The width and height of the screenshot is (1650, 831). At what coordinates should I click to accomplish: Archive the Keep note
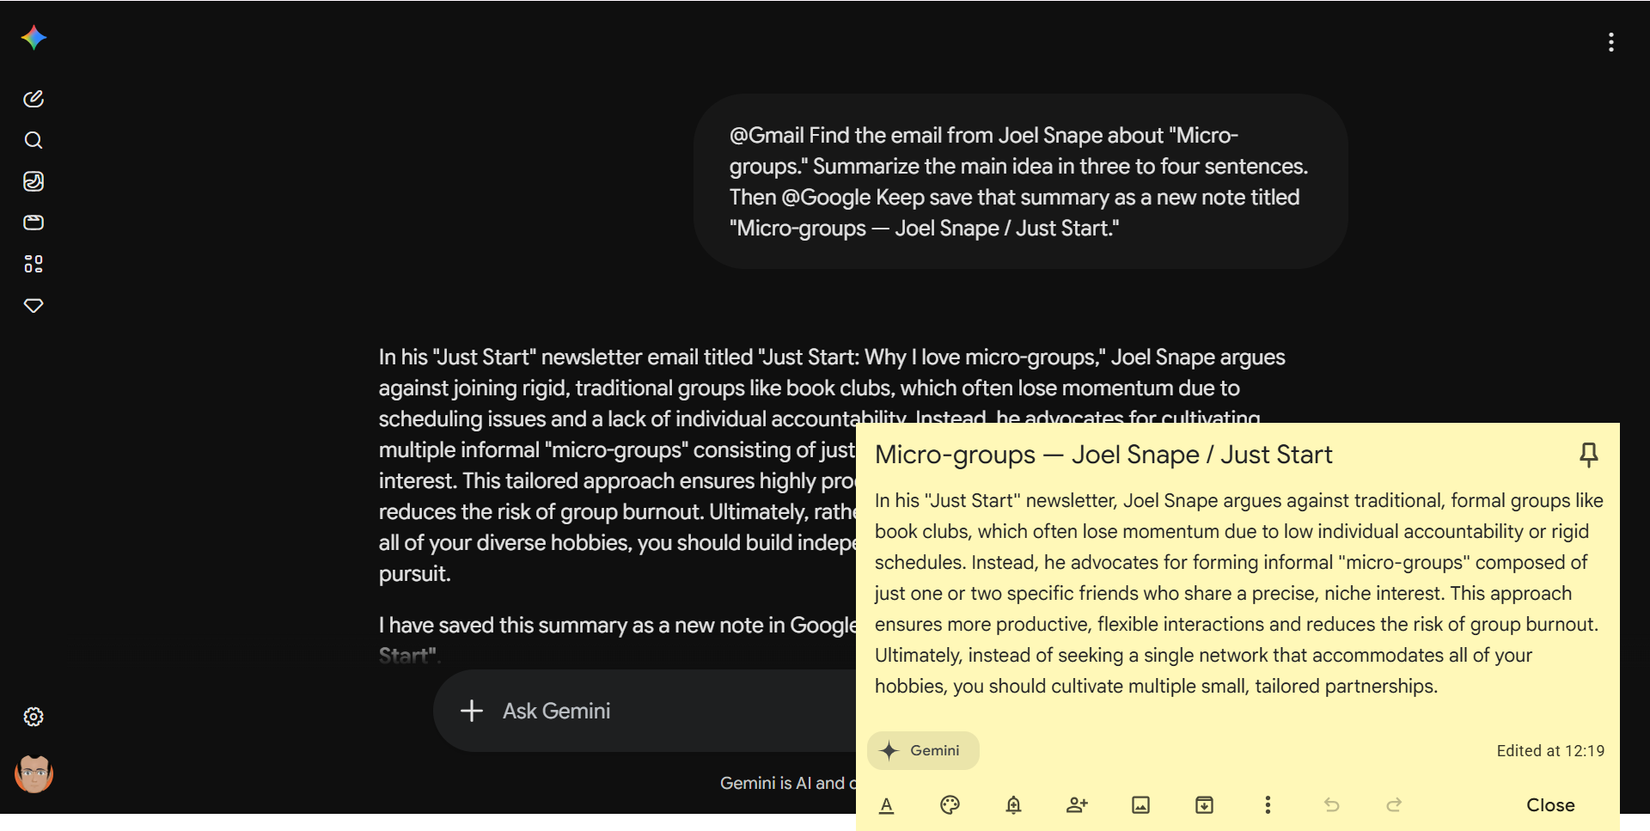click(1204, 805)
